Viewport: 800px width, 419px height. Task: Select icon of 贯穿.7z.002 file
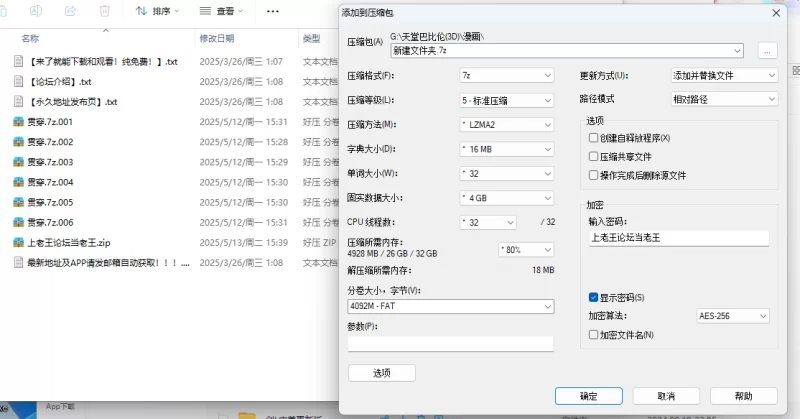coord(18,142)
